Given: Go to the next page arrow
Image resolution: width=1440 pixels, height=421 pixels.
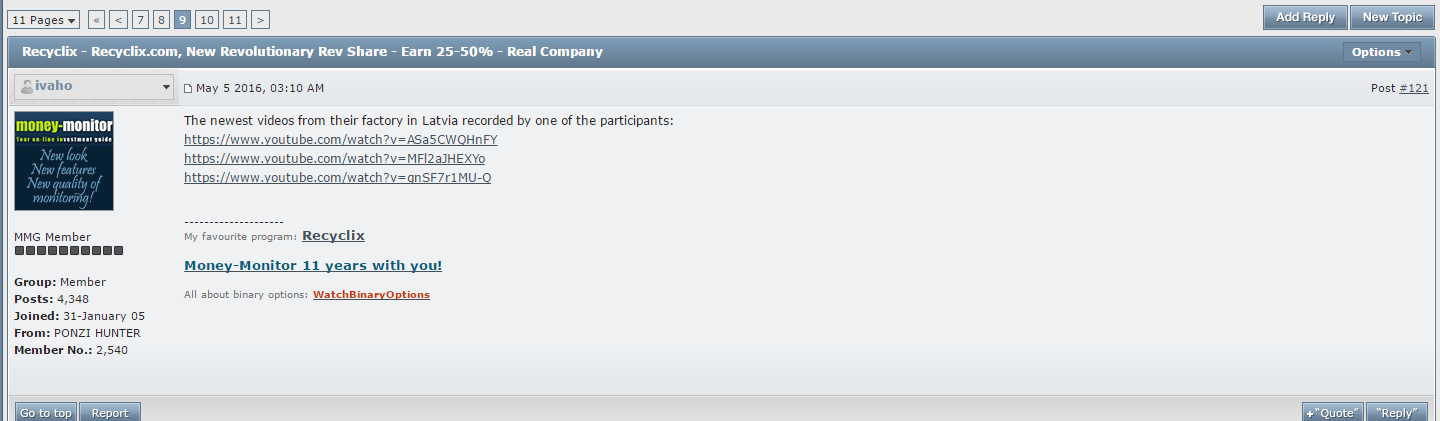Looking at the screenshot, I should pyautogui.click(x=260, y=19).
